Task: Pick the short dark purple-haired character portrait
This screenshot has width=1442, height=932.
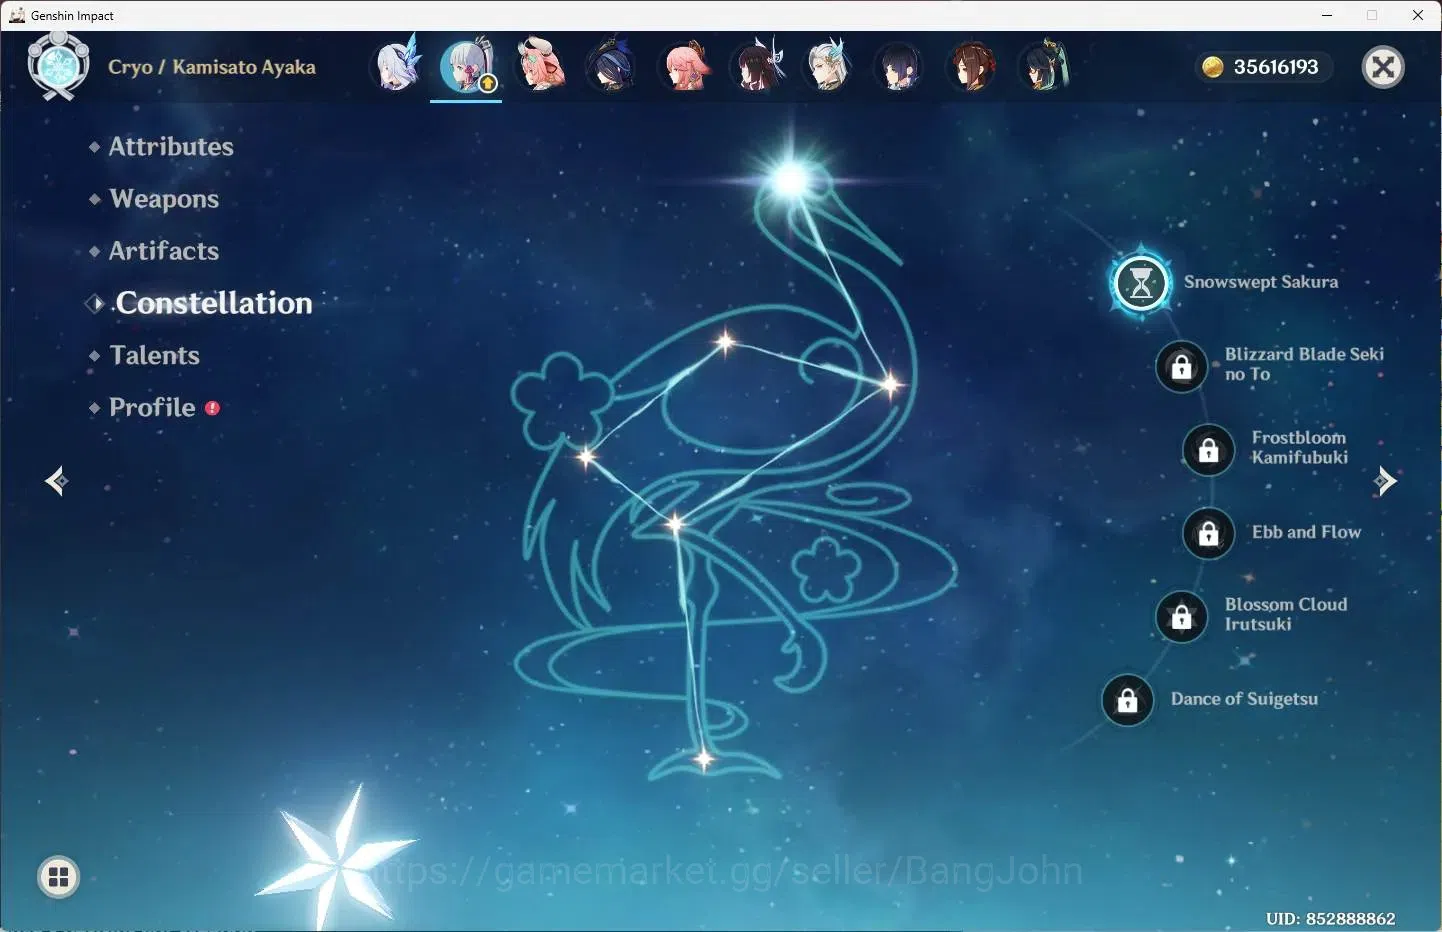Action: tap(899, 66)
